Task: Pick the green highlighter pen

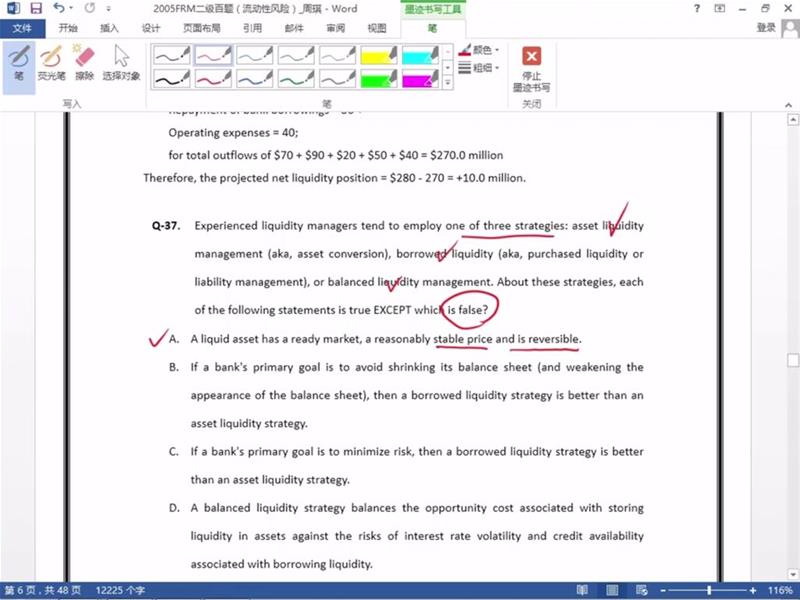Action: [378, 79]
